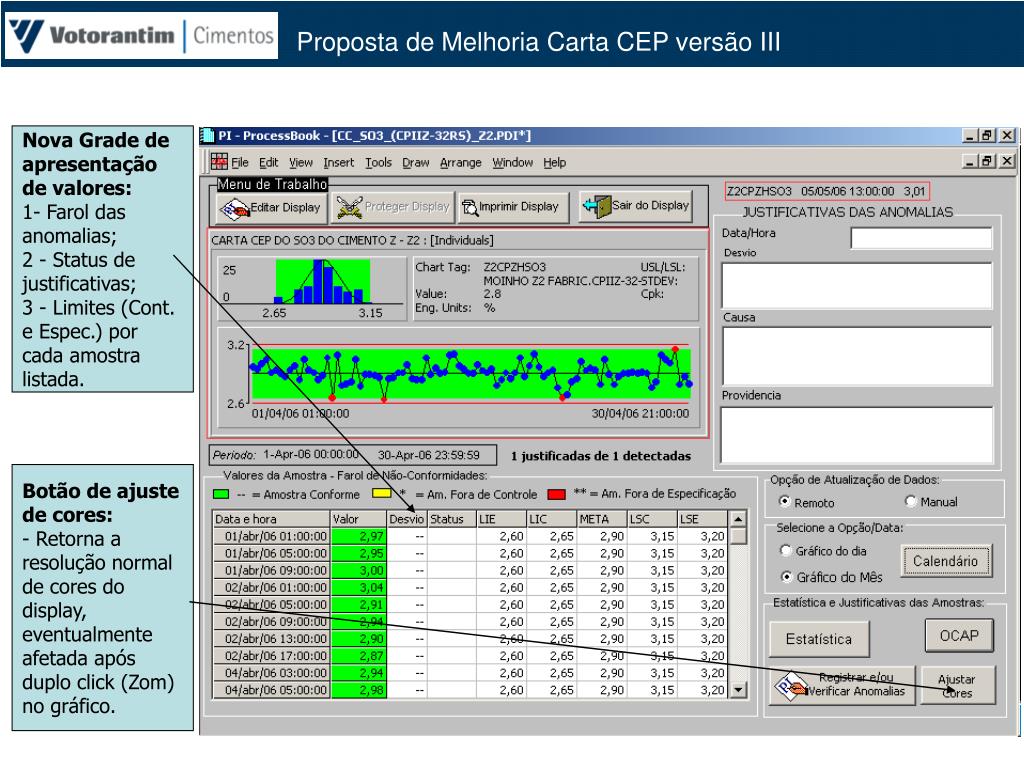Screen dimensions: 1024x768
Task: Click the Desvio text area
Action: (856, 285)
